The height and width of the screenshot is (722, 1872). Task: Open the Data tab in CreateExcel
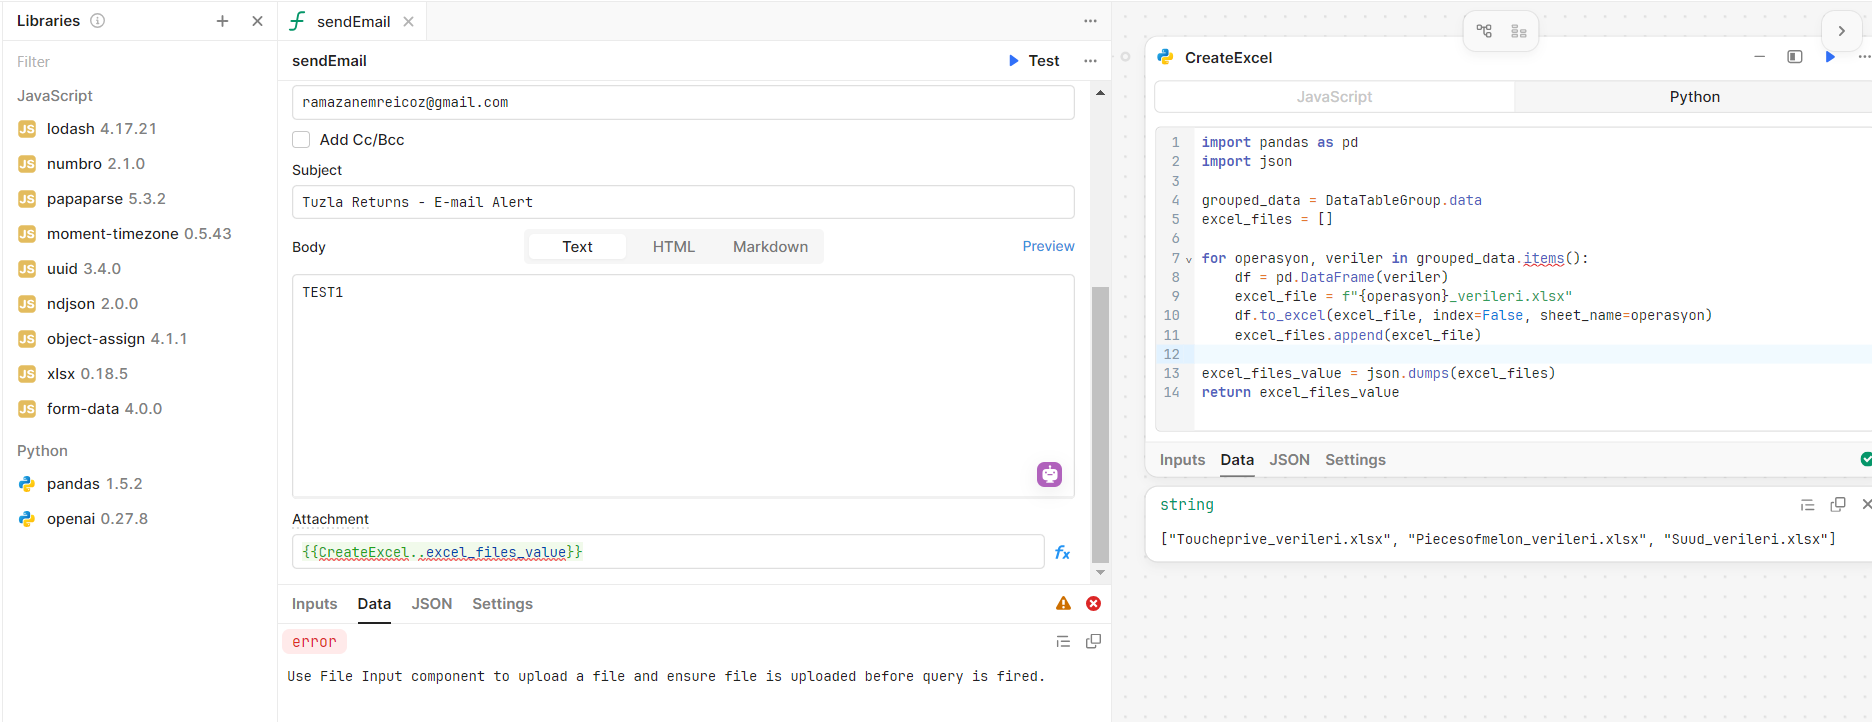click(x=1237, y=460)
